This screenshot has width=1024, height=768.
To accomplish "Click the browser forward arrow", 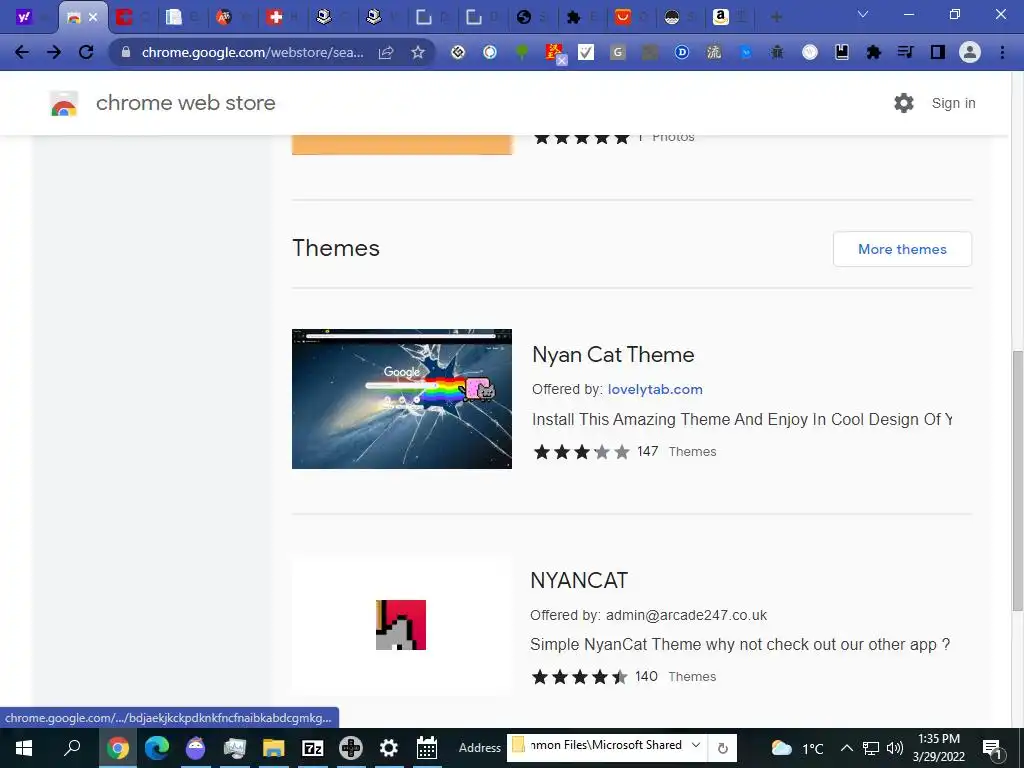I will [x=54, y=52].
